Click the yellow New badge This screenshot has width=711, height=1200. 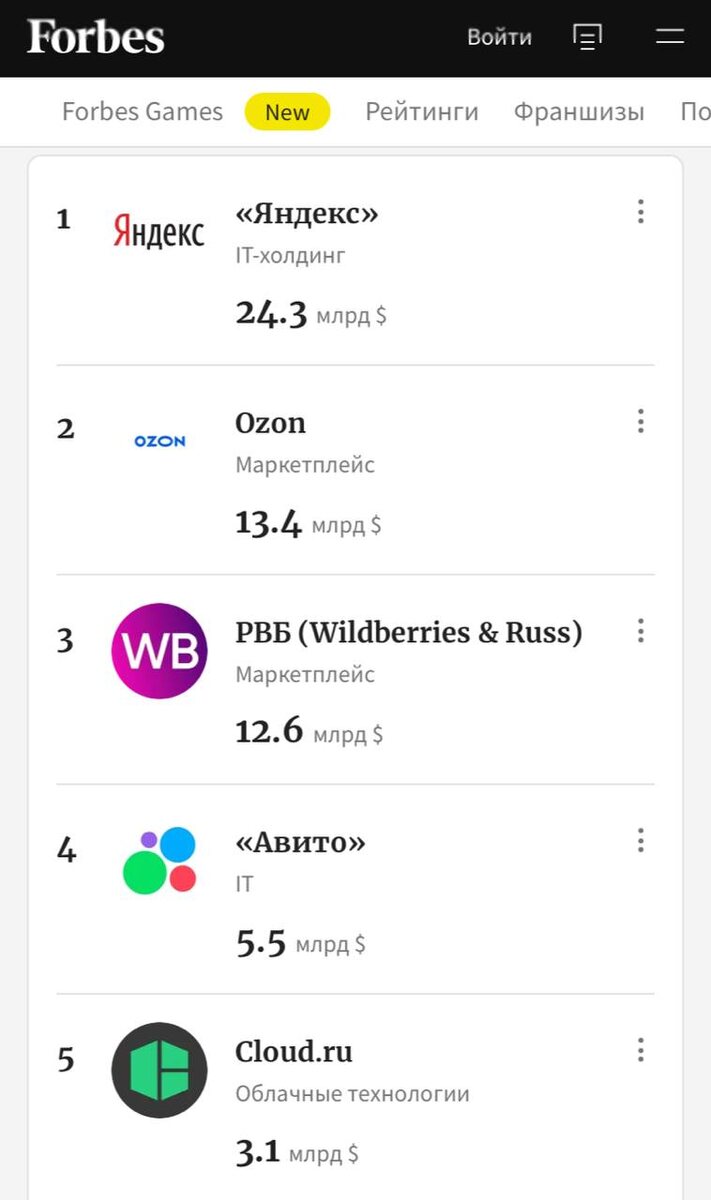287,113
